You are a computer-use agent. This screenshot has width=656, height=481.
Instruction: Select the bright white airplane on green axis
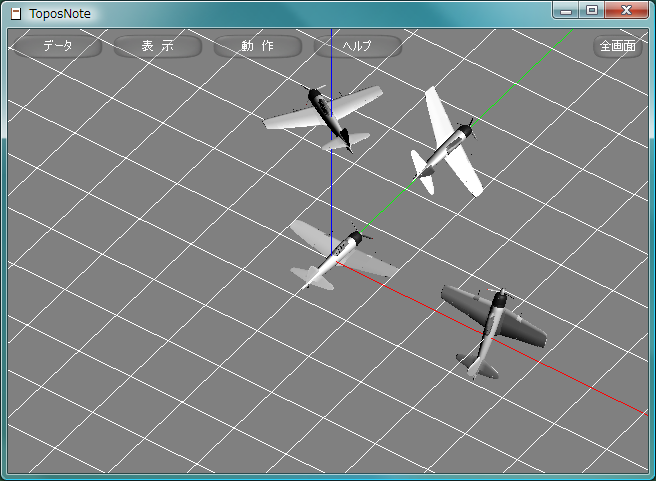447,142
